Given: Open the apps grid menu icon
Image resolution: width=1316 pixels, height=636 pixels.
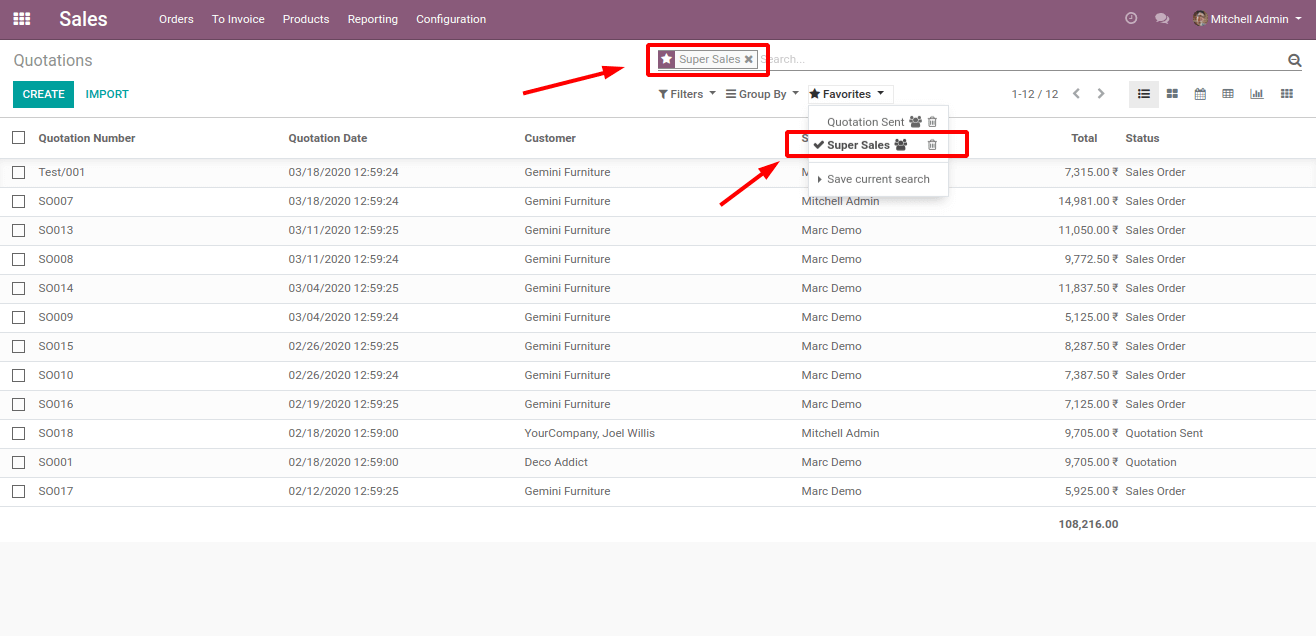Looking at the screenshot, I should tap(21, 19).
